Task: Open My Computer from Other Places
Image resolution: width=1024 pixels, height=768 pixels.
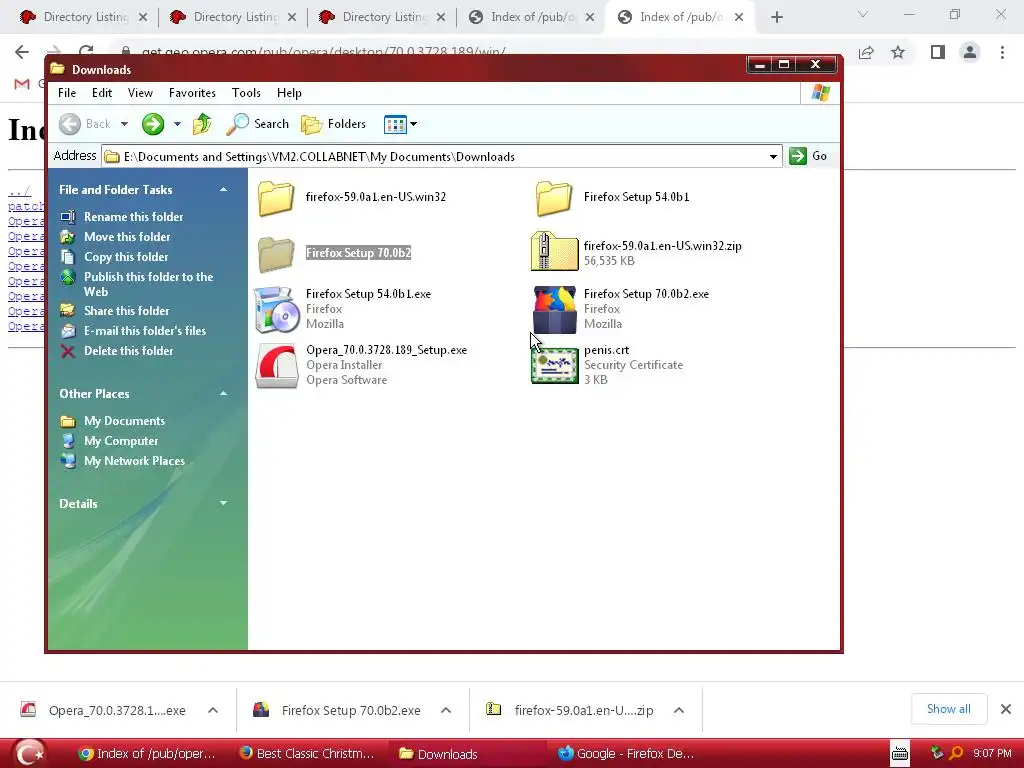Action: (x=121, y=441)
